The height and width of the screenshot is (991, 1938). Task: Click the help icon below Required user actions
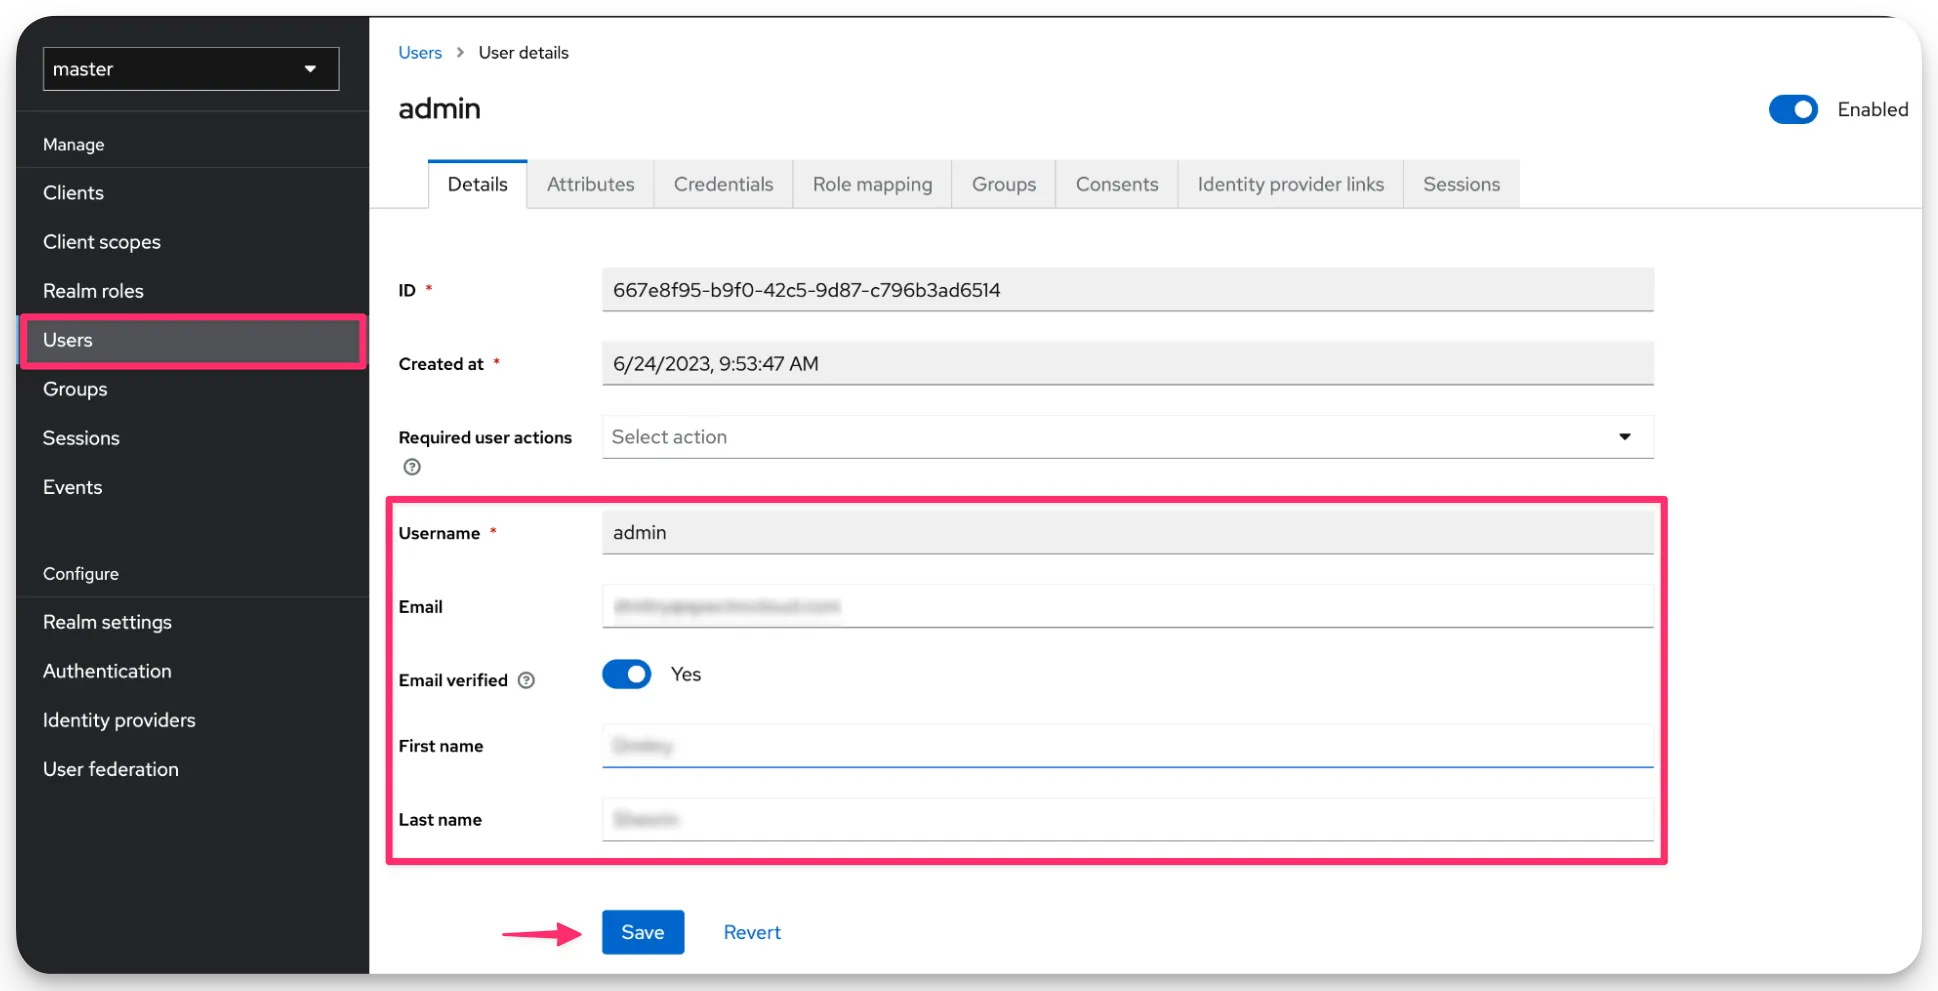coord(411,466)
